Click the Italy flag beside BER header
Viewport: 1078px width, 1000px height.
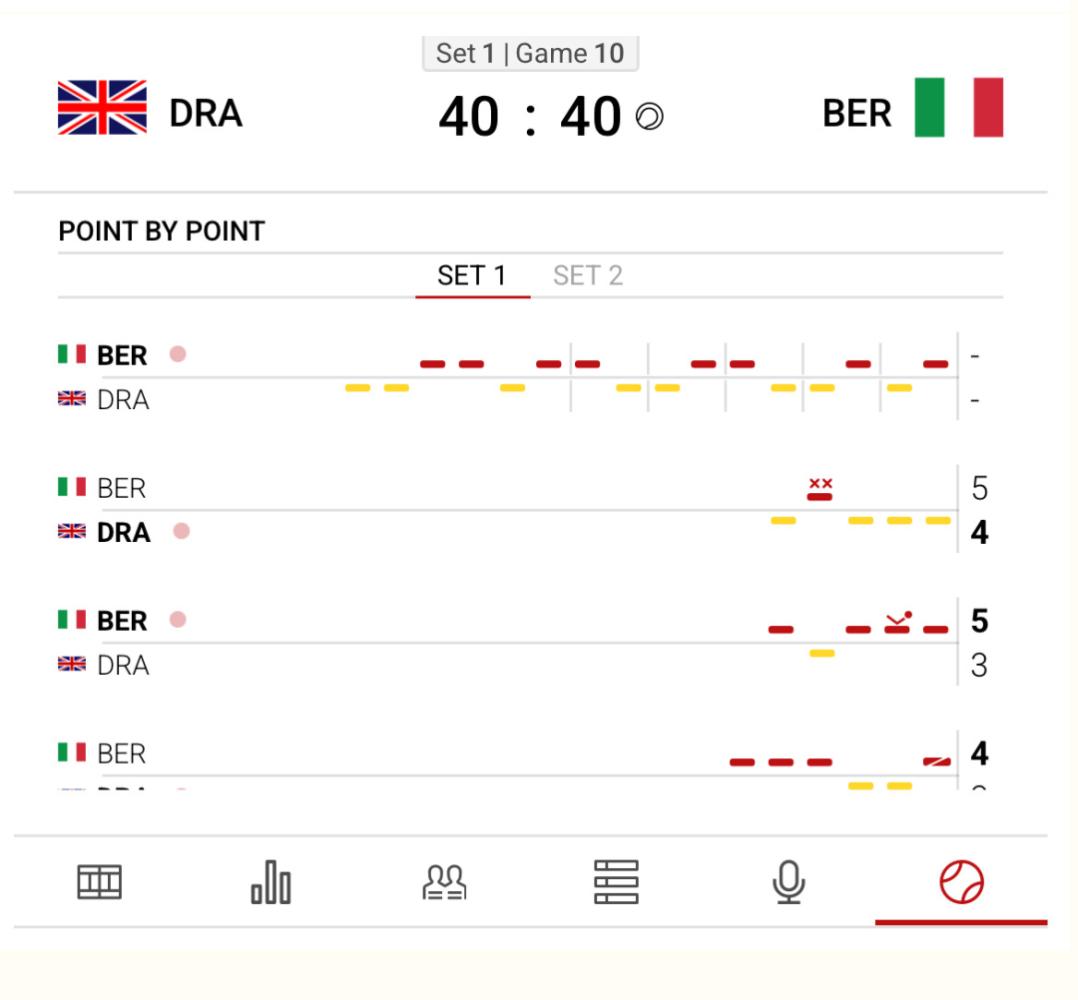(958, 108)
